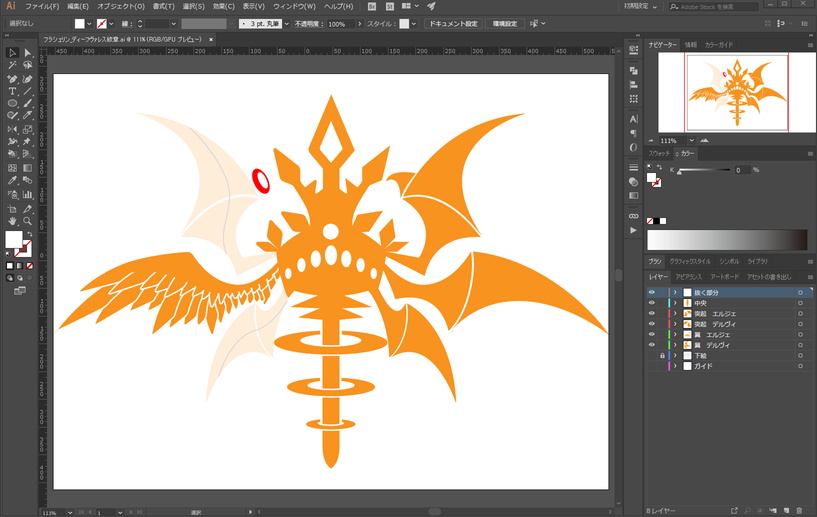Select the Magic Wand tool
The image size is (817, 517).
coord(13,65)
